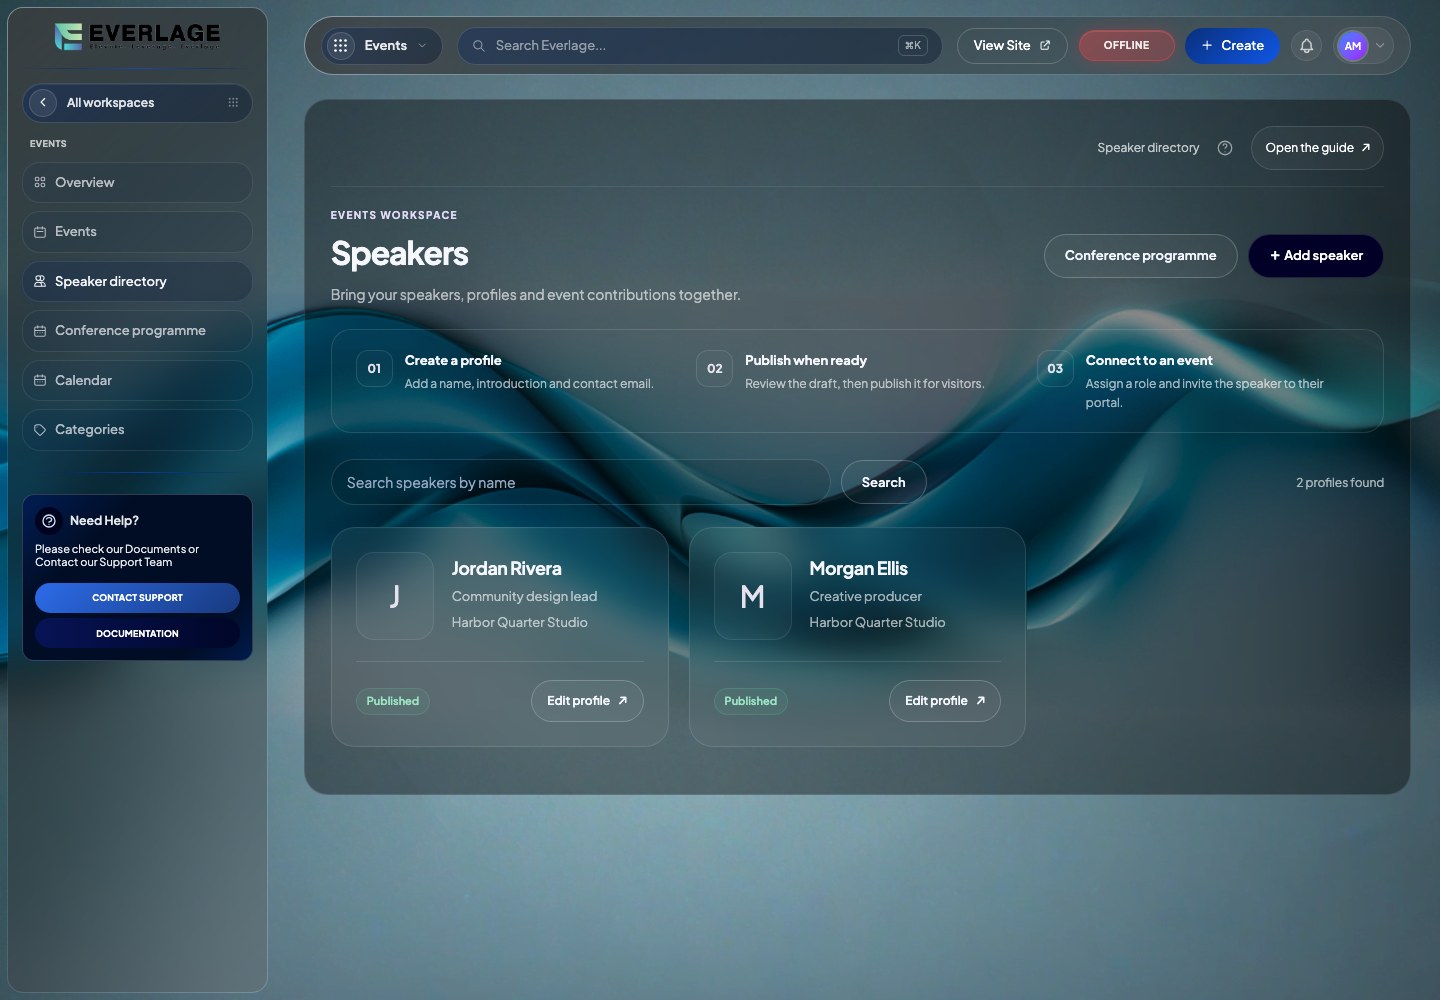The width and height of the screenshot is (1440, 1000).
Task: Open the workspace grid dots icon
Action: pyautogui.click(x=233, y=102)
